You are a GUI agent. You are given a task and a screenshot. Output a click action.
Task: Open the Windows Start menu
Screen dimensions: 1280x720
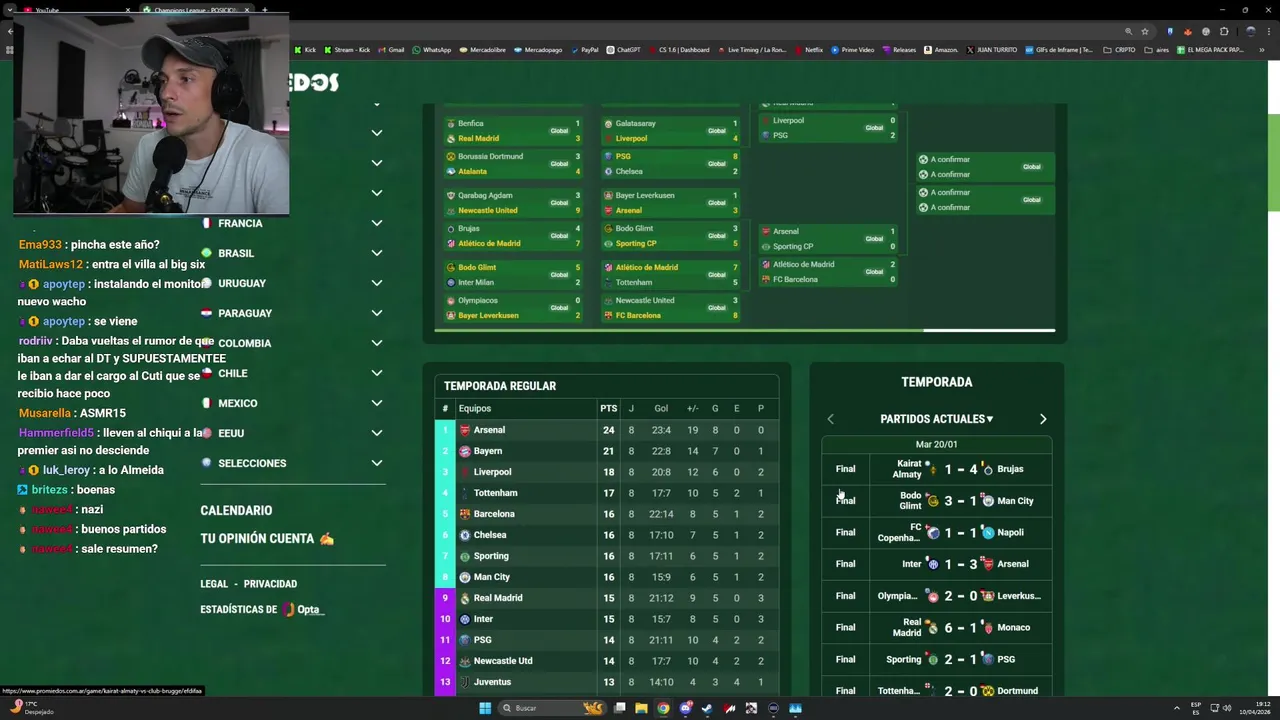pos(485,708)
